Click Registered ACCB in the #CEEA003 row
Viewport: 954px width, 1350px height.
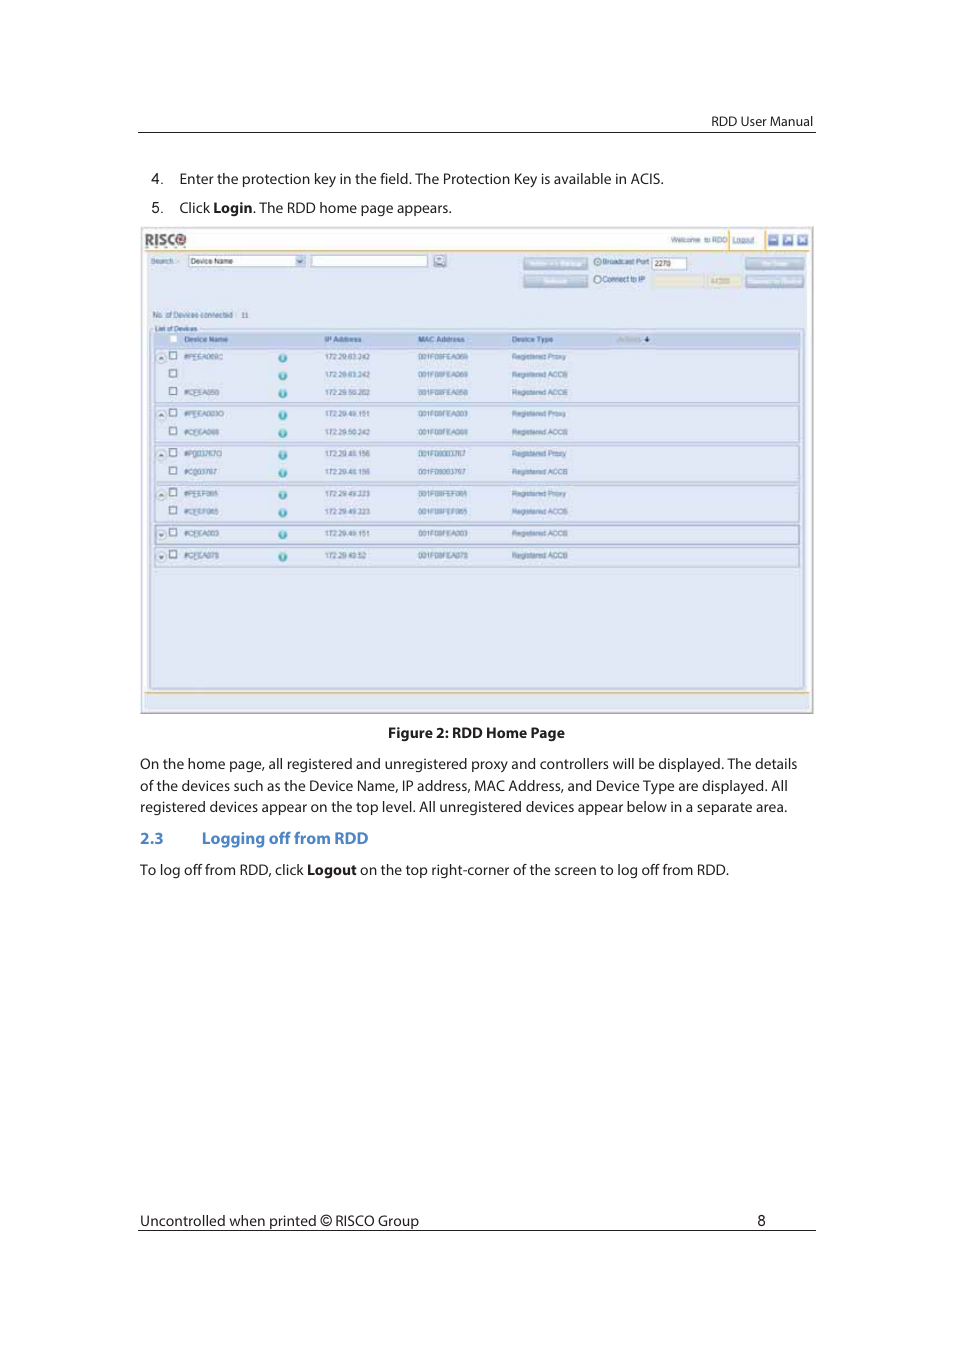(x=540, y=534)
